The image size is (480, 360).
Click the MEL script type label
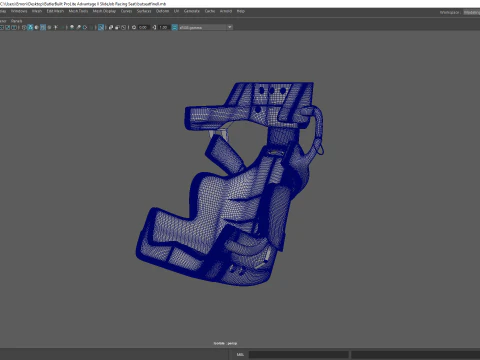pos(240,354)
